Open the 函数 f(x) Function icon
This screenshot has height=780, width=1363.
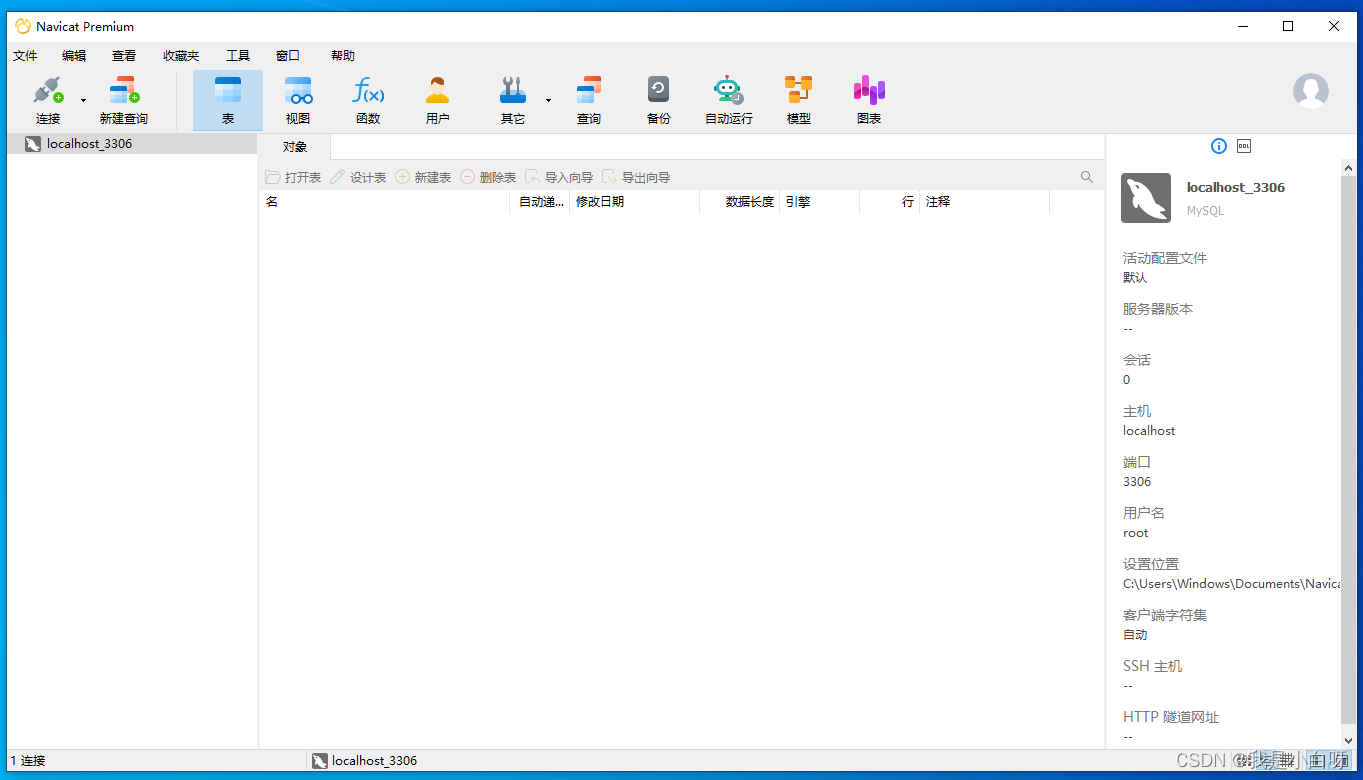pos(368,100)
